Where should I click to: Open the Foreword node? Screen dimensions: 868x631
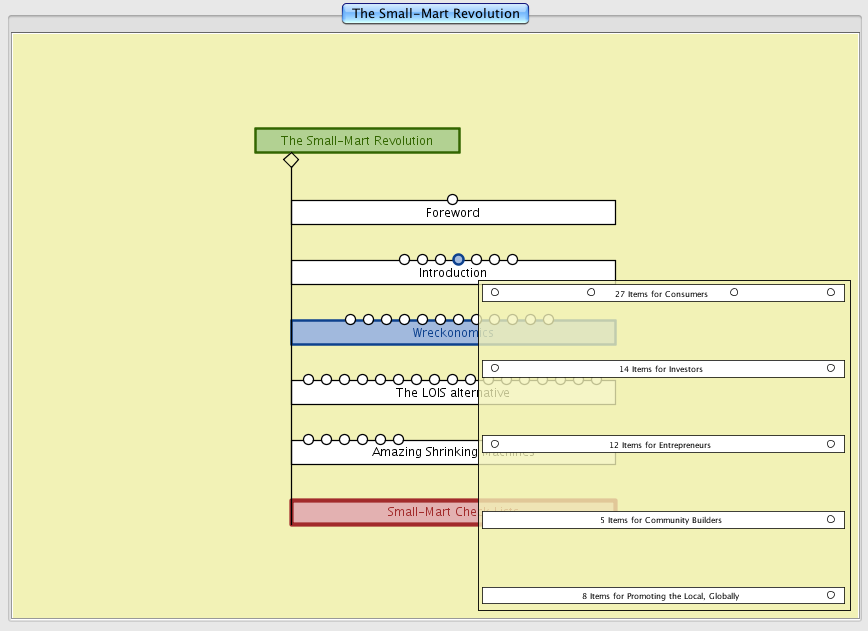pos(452,213)
